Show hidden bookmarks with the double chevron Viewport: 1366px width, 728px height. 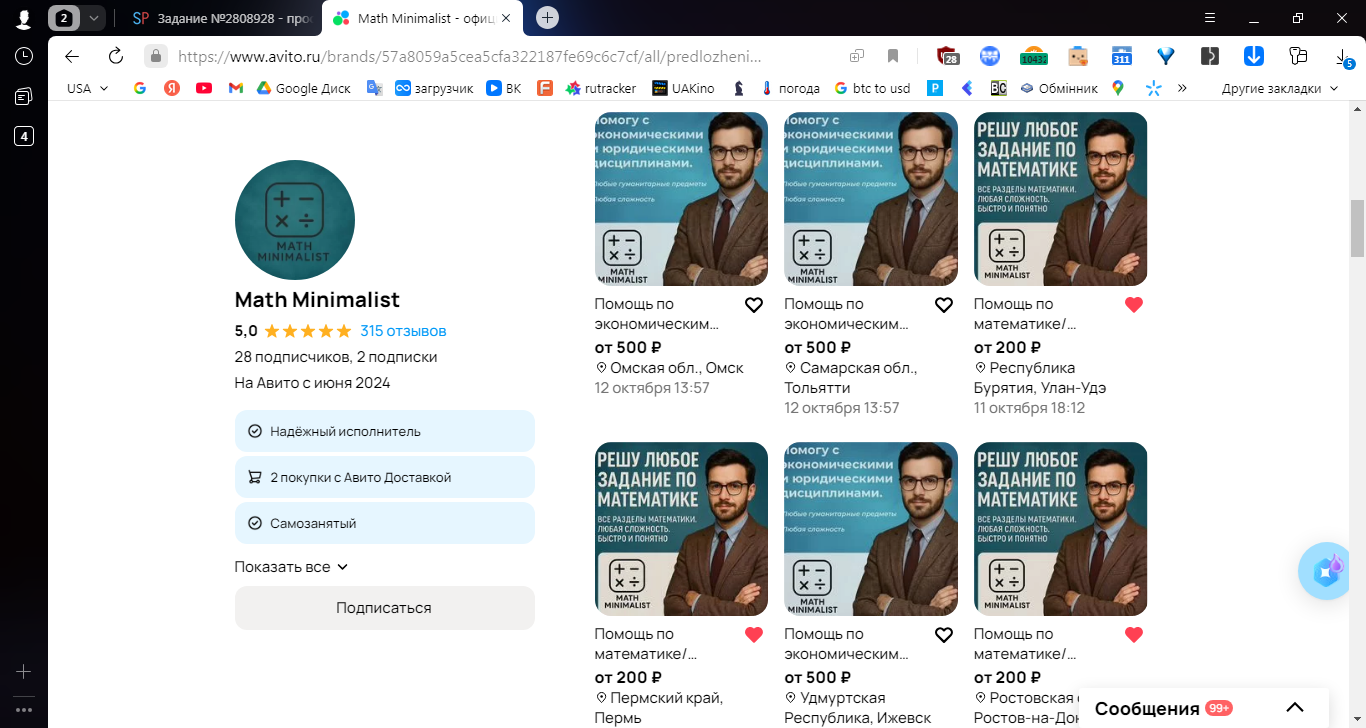1182,88
